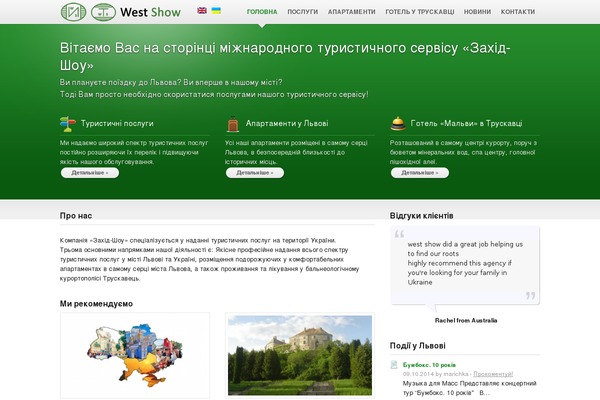600x400 pixels.
Task: Click Детальніше under Туристичні послуги
Action: pos(90,173)
